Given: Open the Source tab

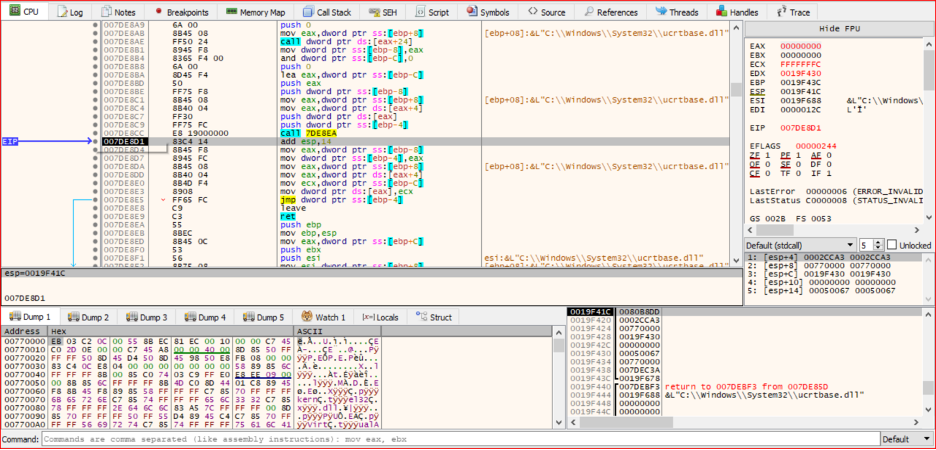Looking at the screenshot, I should click(546, 12).
